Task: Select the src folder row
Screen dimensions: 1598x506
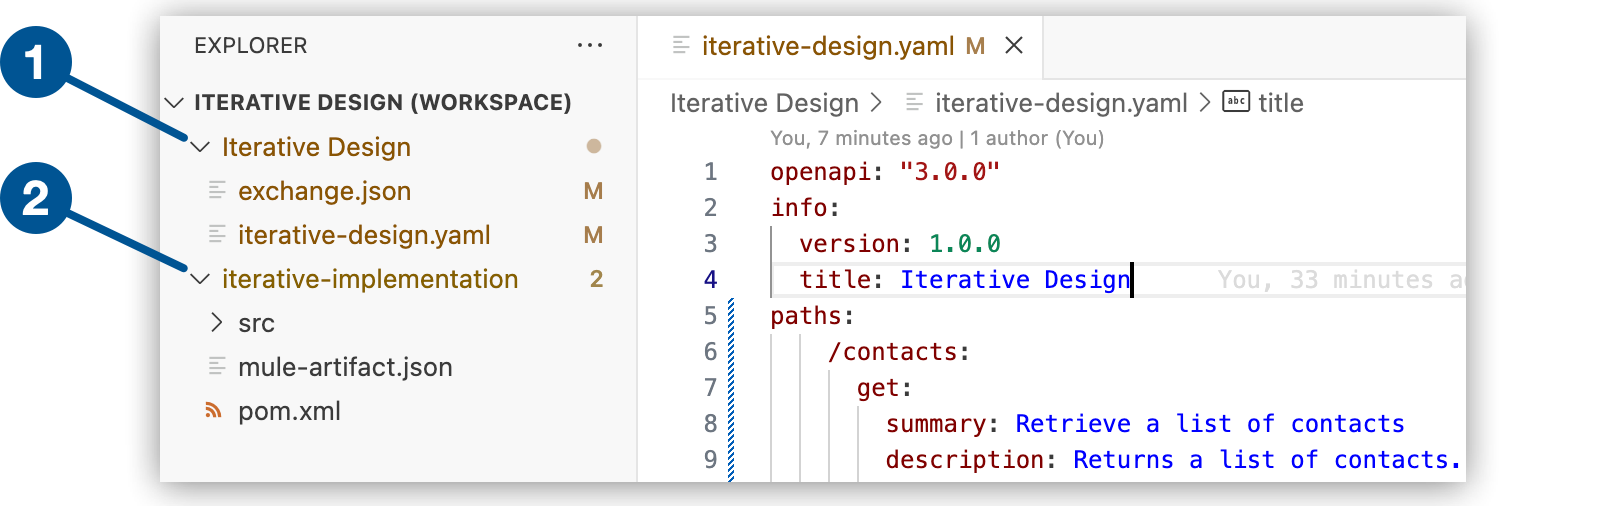Action: 398,323
